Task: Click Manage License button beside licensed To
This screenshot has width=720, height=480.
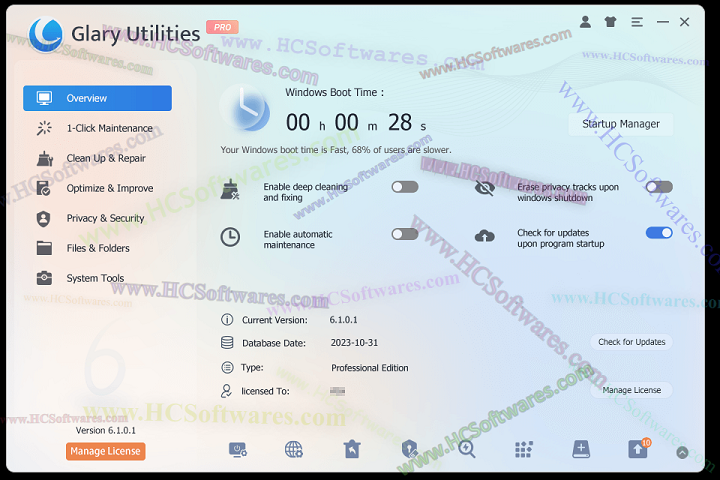Action: (x=631, y=390)
